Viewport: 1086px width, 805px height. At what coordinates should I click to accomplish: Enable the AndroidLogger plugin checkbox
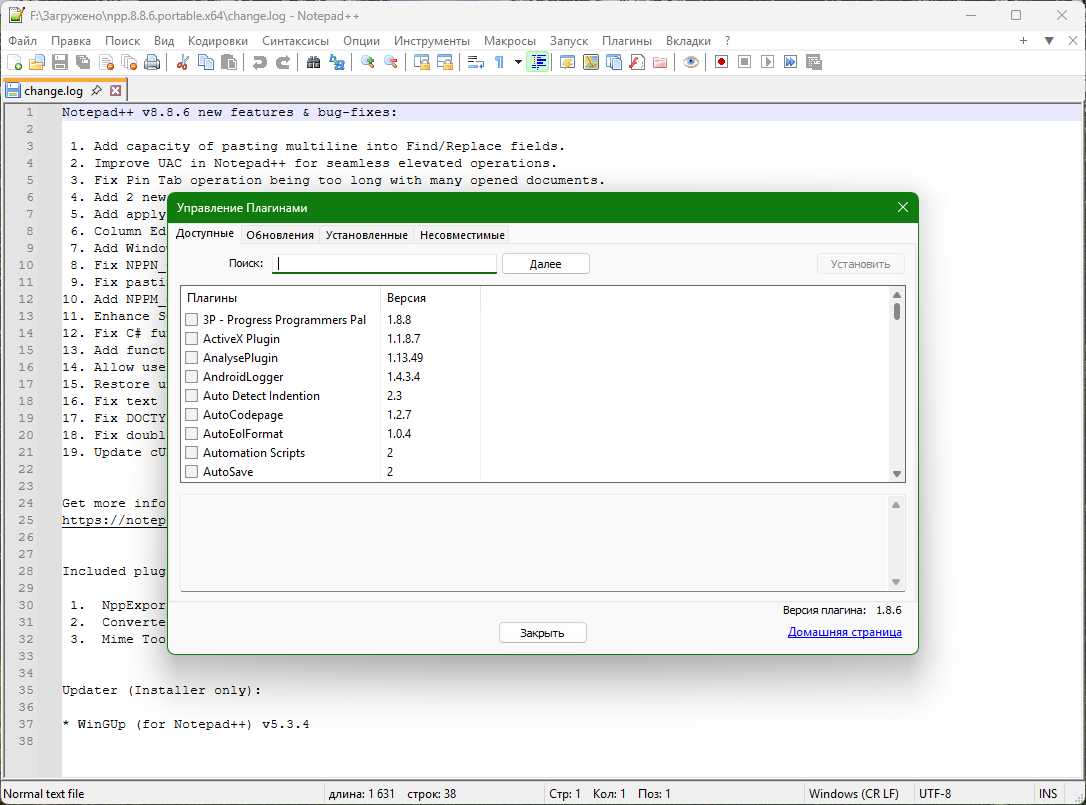pos(192,377)
